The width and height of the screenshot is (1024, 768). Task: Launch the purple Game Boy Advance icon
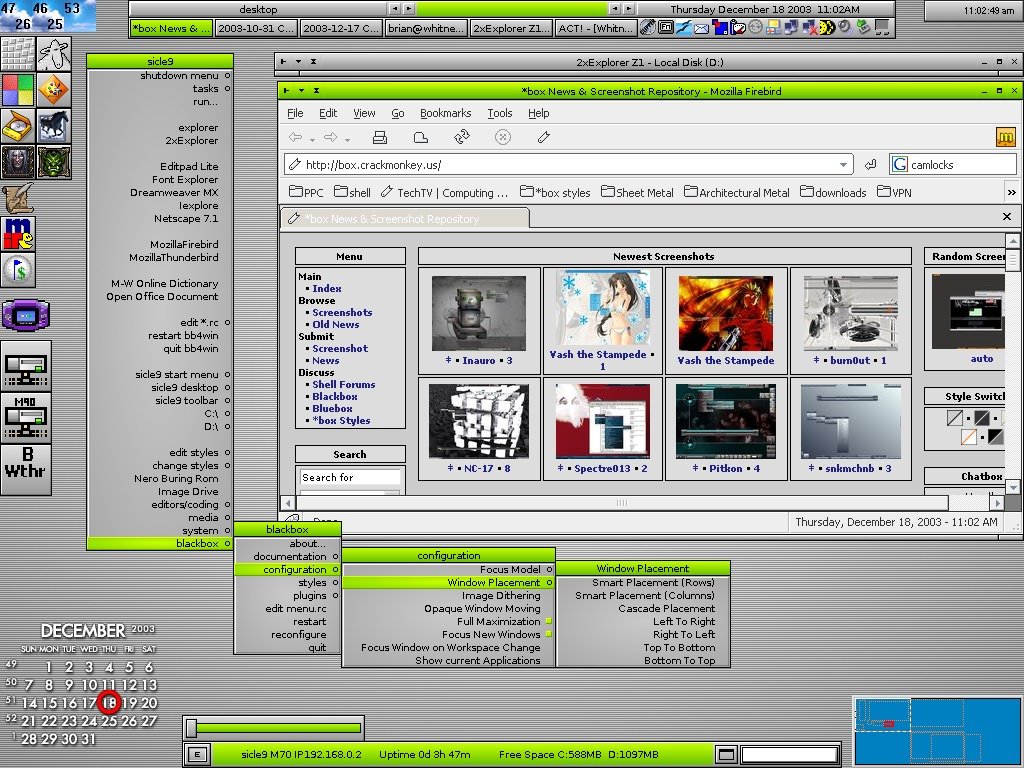coord(26,315)
